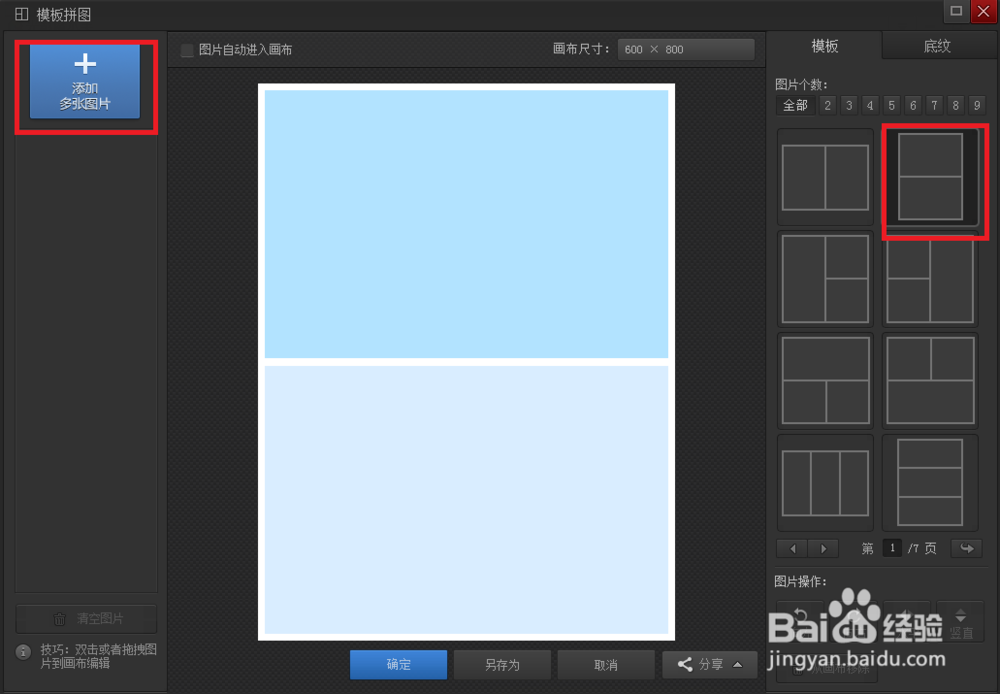The width and height of the screenshot is (1000, 694).
Task: Click the 添加多张图片 add images button
Action: pos(85,82)
